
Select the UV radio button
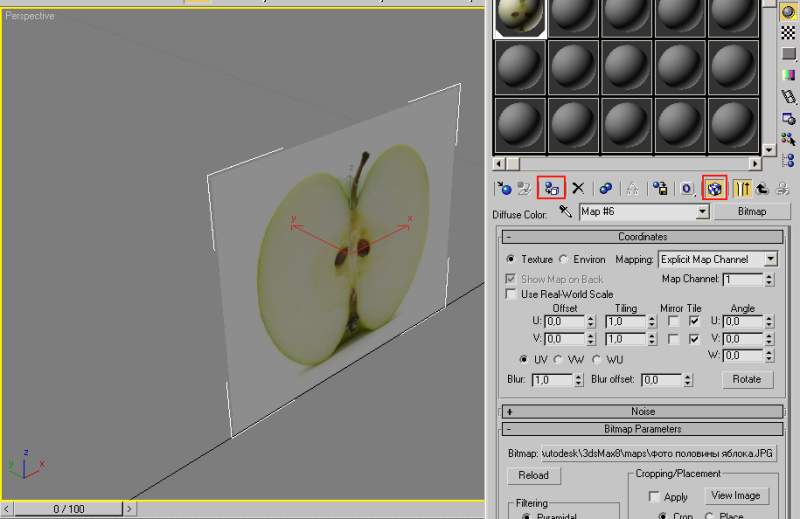[523, 359]
